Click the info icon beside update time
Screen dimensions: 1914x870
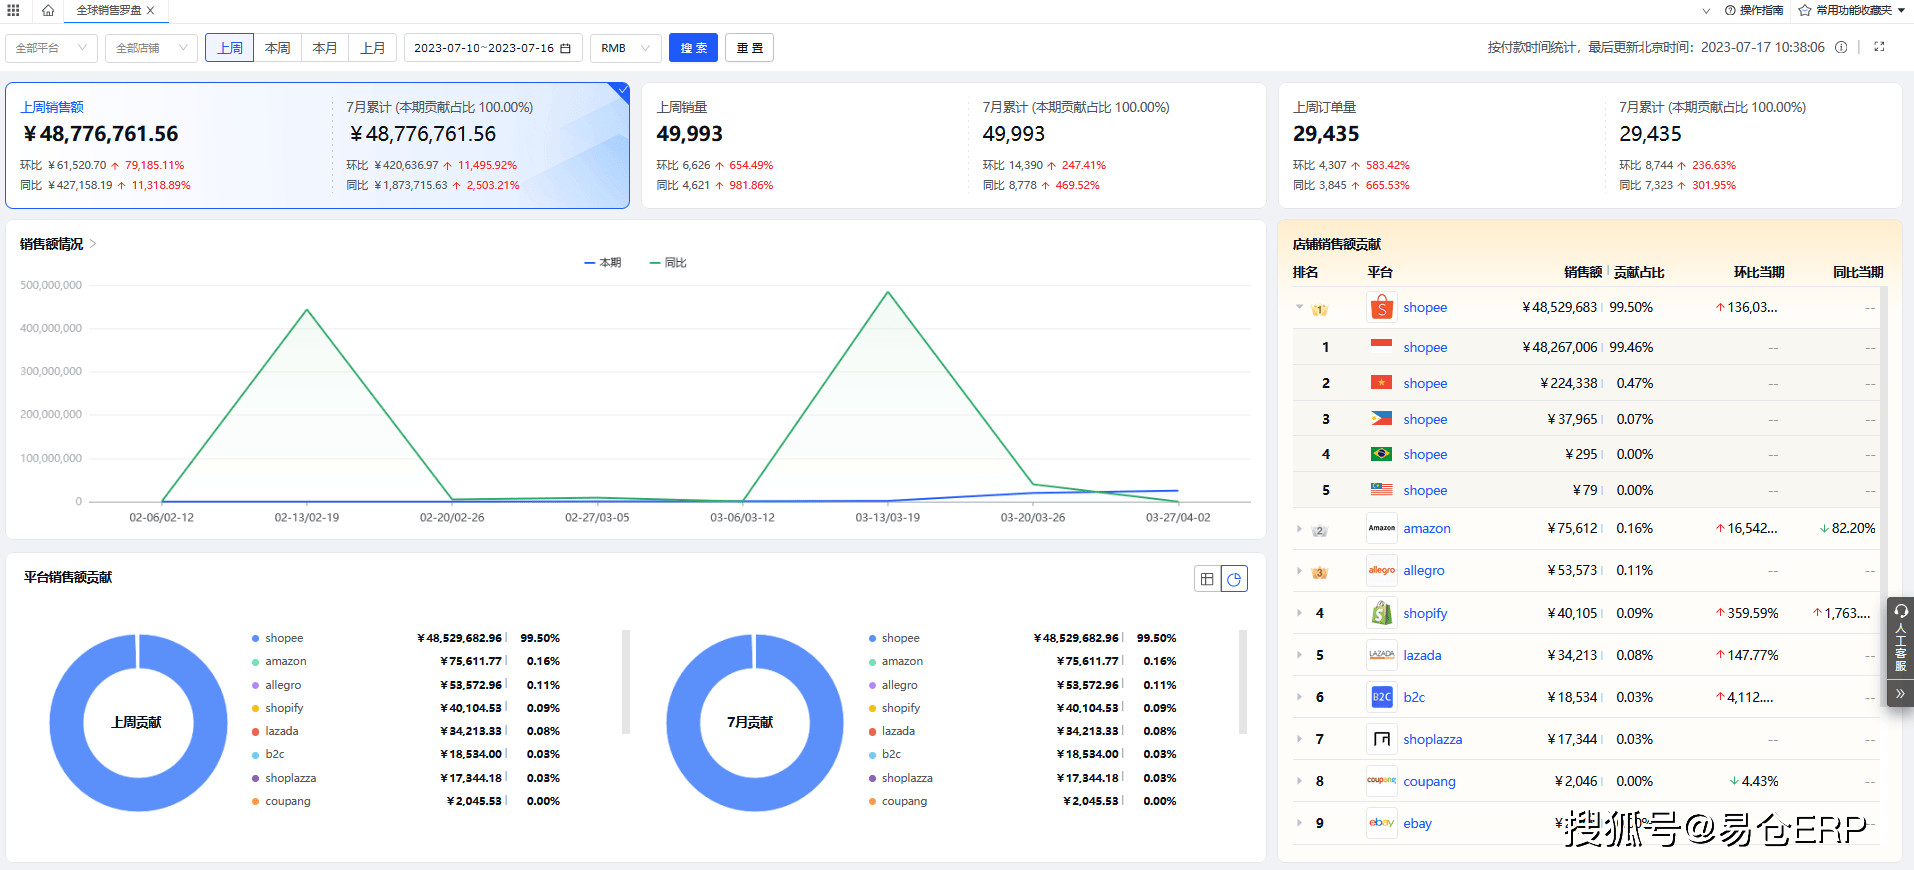[x=1841, y=47]
